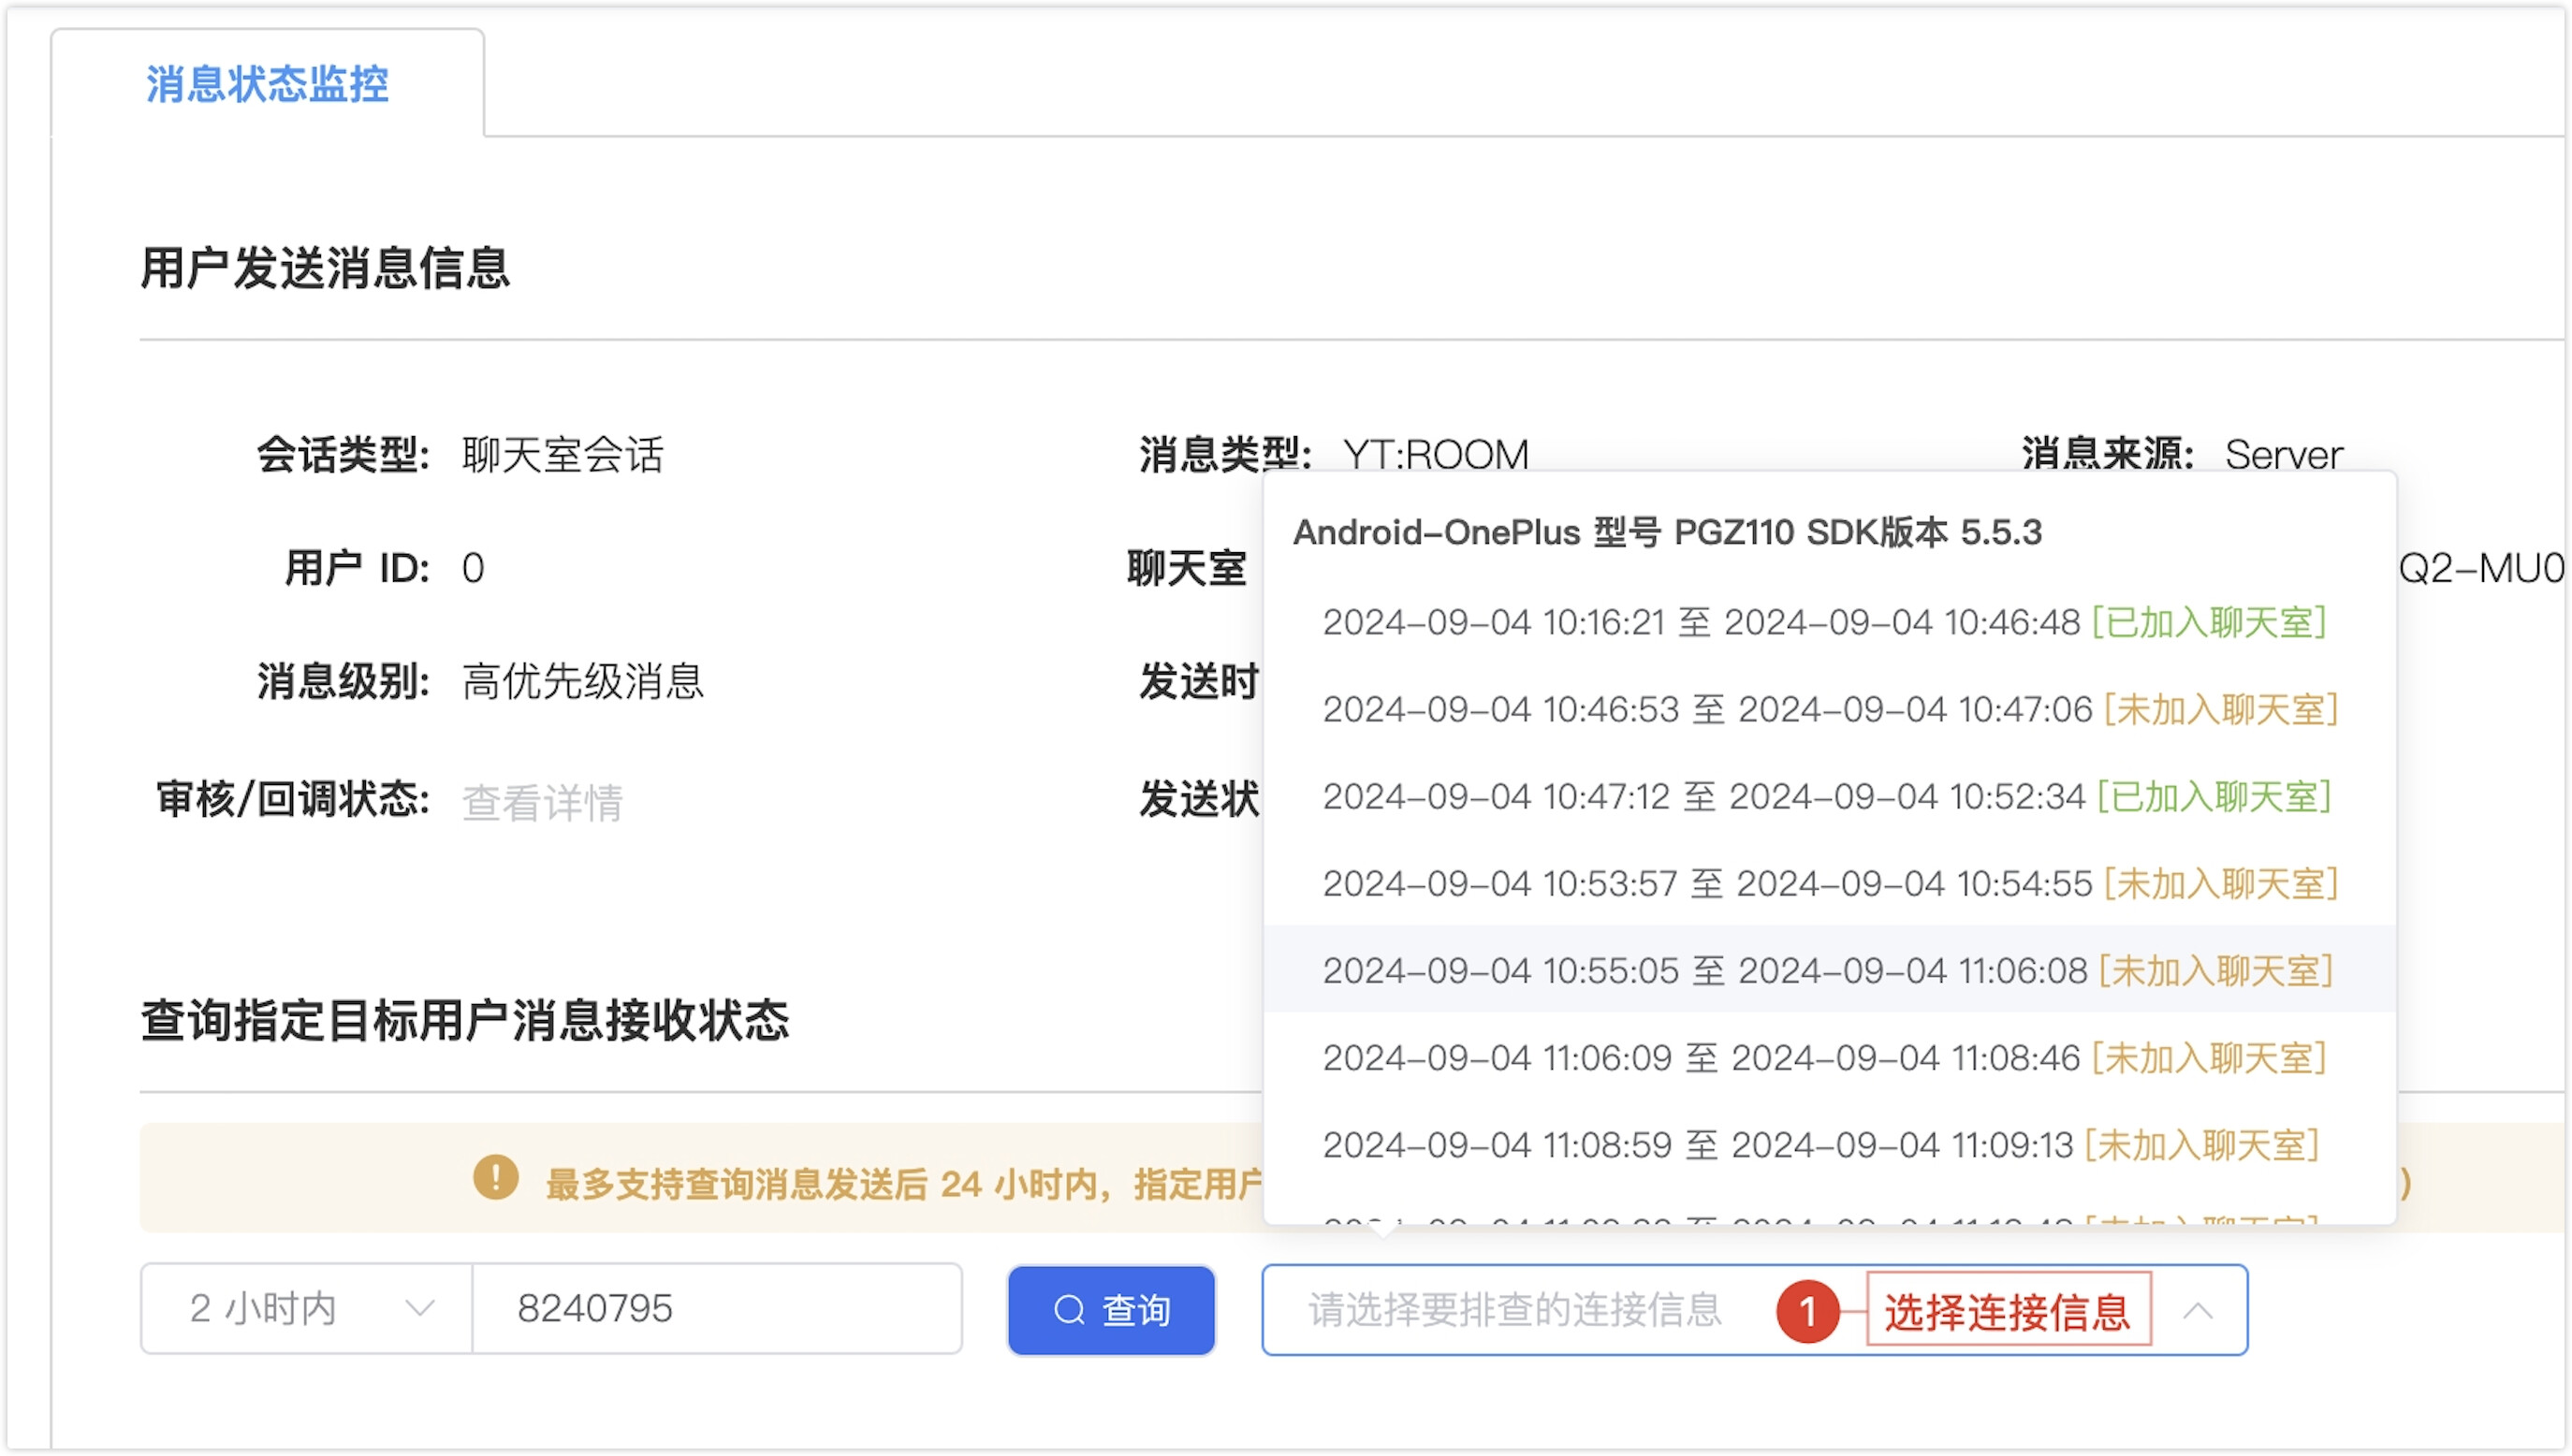The image size is (2572, 1456).
Task: Click the 查询 search button
Action: (x=1111, y=1310)
